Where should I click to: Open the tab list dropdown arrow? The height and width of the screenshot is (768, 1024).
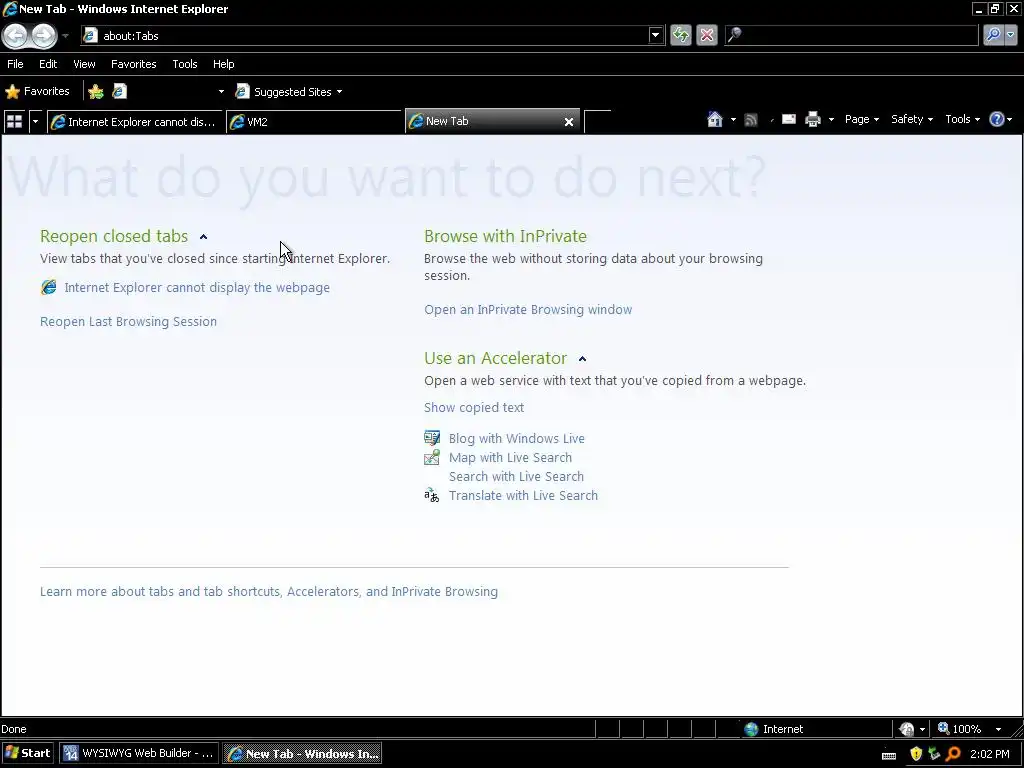(x=35, y=121)
